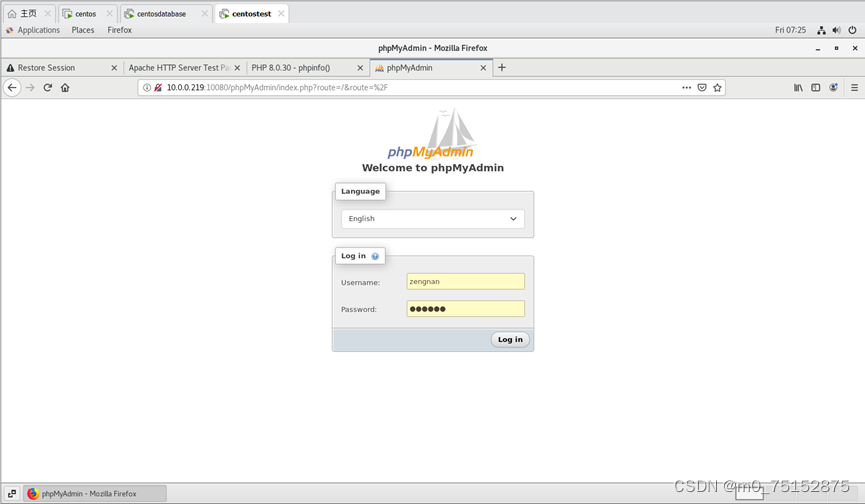Switch to Apache HTTP Server Test tab

tap(184, 68)
